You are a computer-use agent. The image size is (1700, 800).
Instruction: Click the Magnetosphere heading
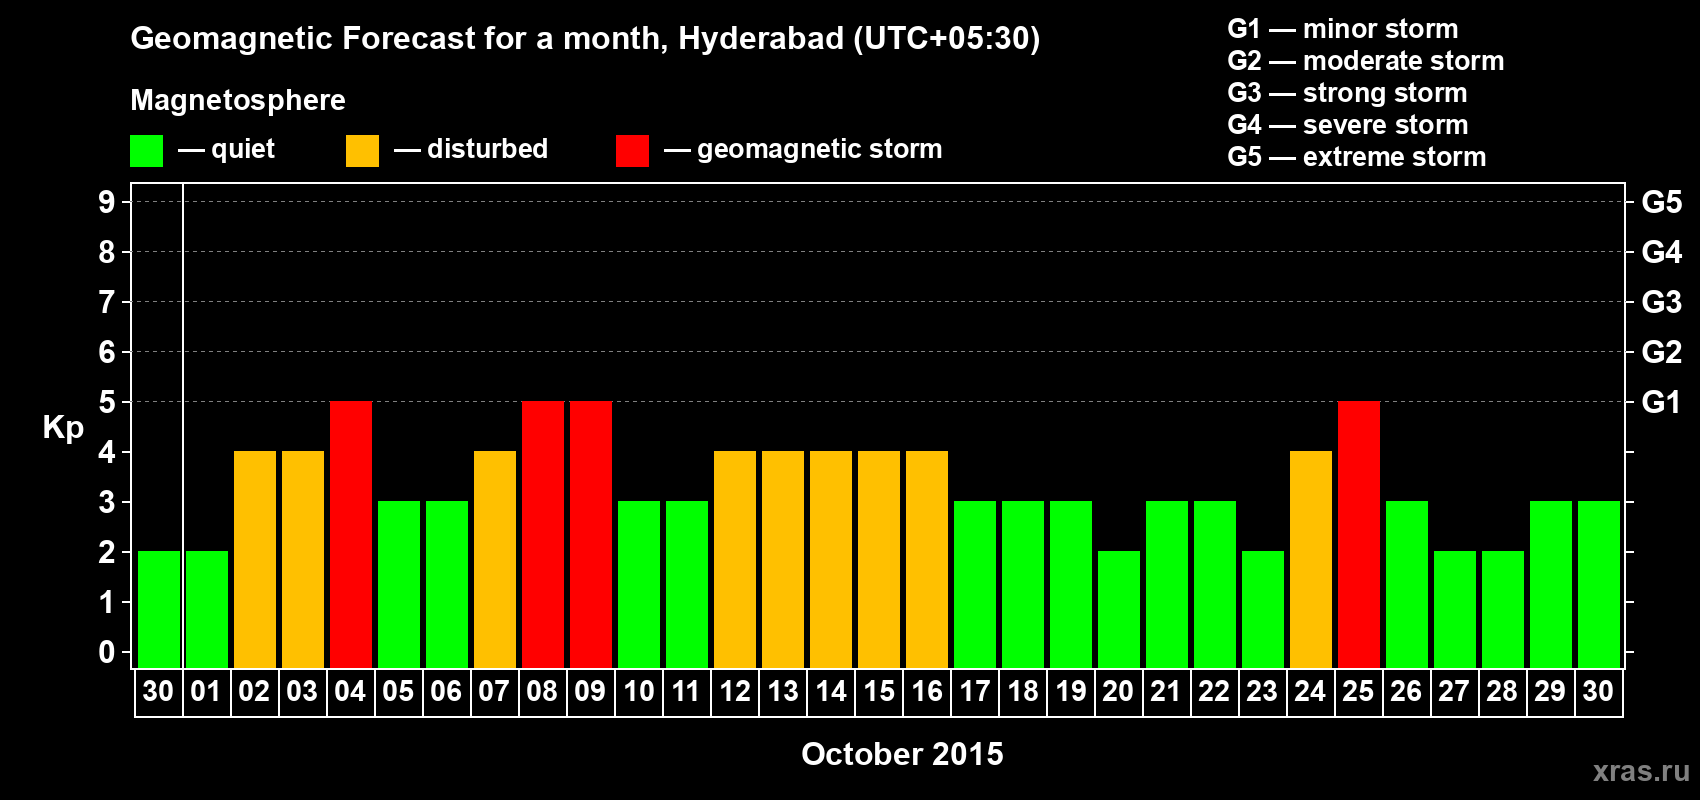238,101
